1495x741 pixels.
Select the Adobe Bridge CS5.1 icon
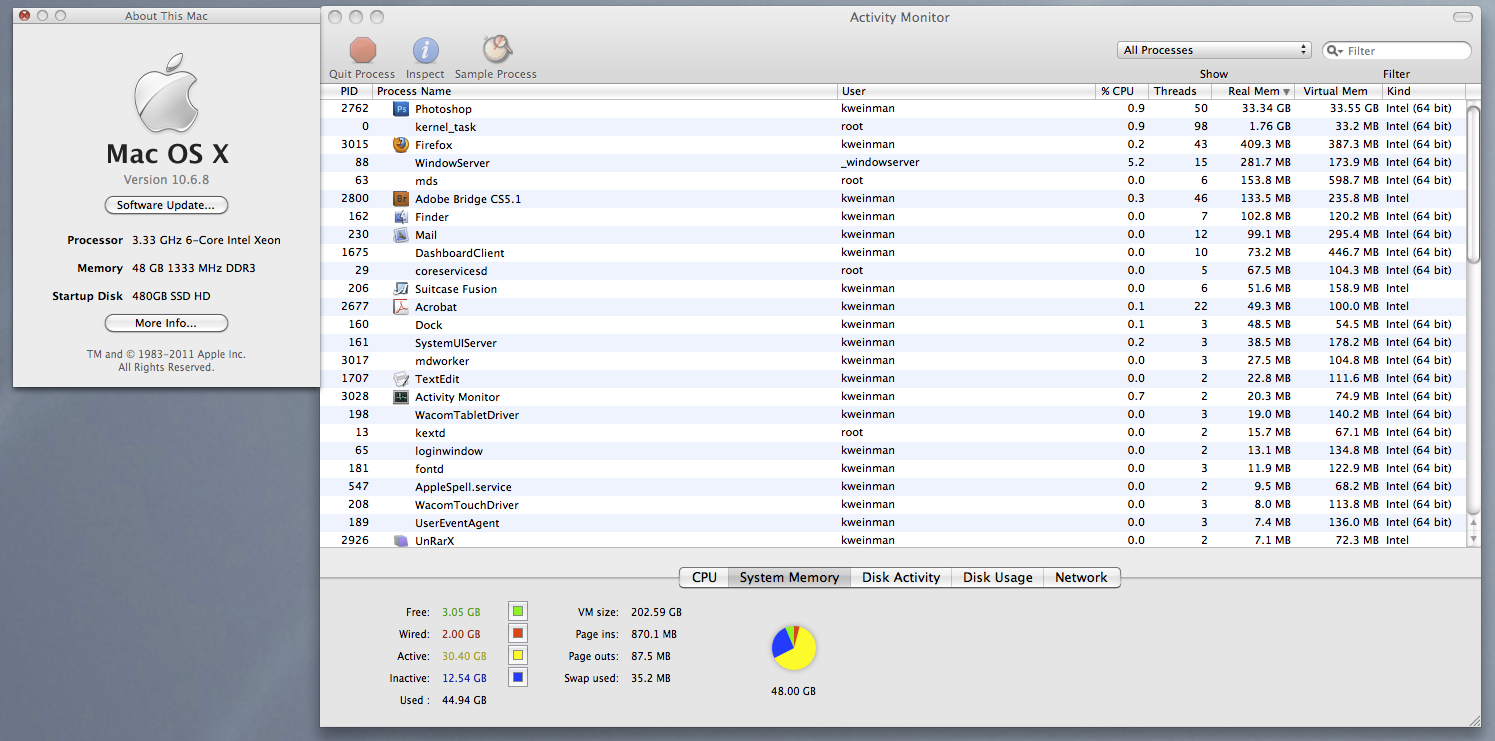pyautogui.click(x=401, y=199)
